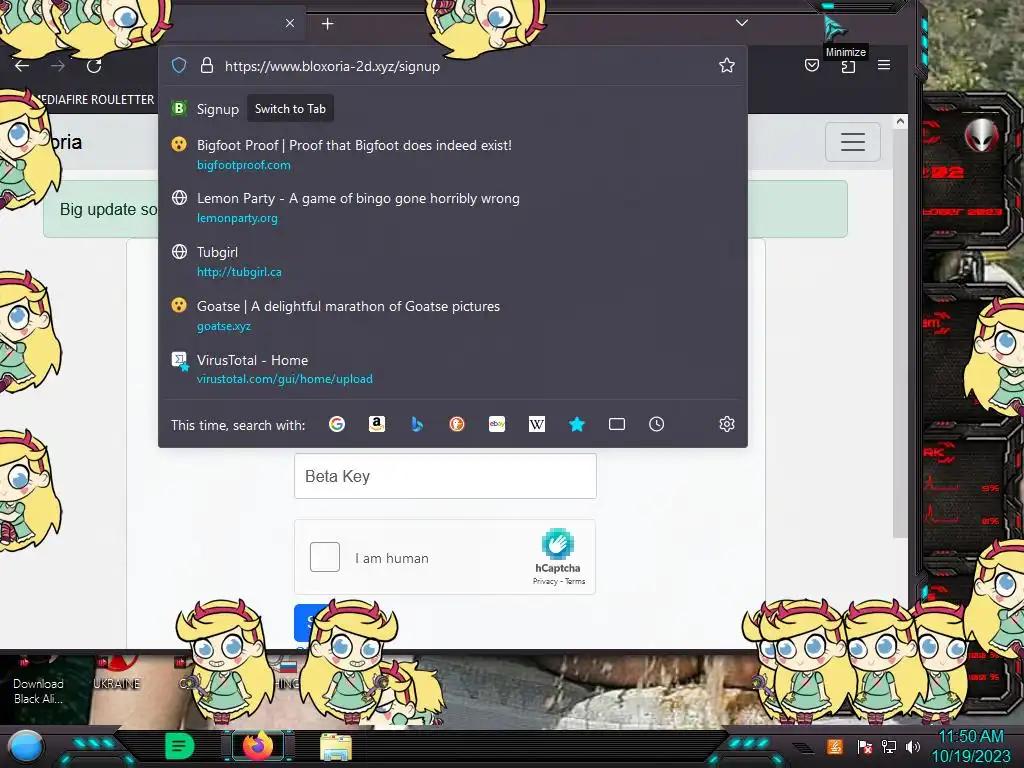Search in bookmarks with the star shortcut

(x=577, y=424)
